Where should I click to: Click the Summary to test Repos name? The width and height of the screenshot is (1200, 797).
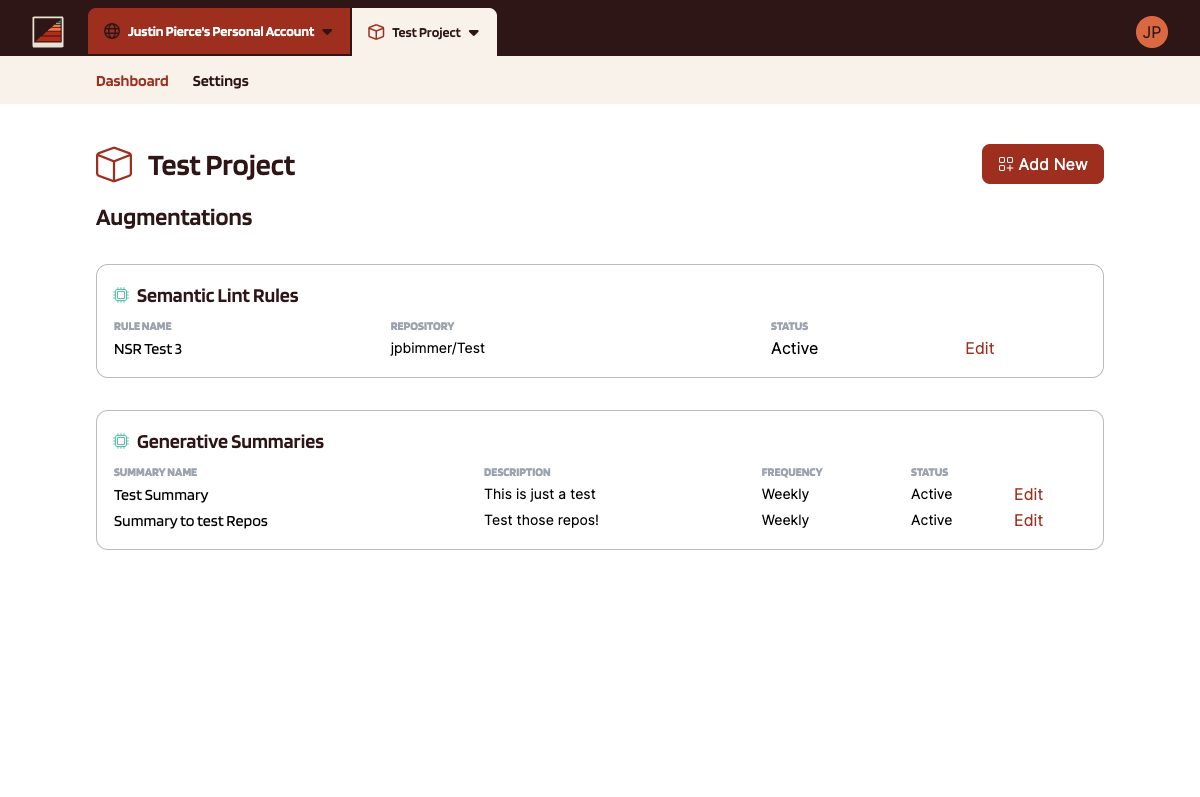(x=191, y=521)
